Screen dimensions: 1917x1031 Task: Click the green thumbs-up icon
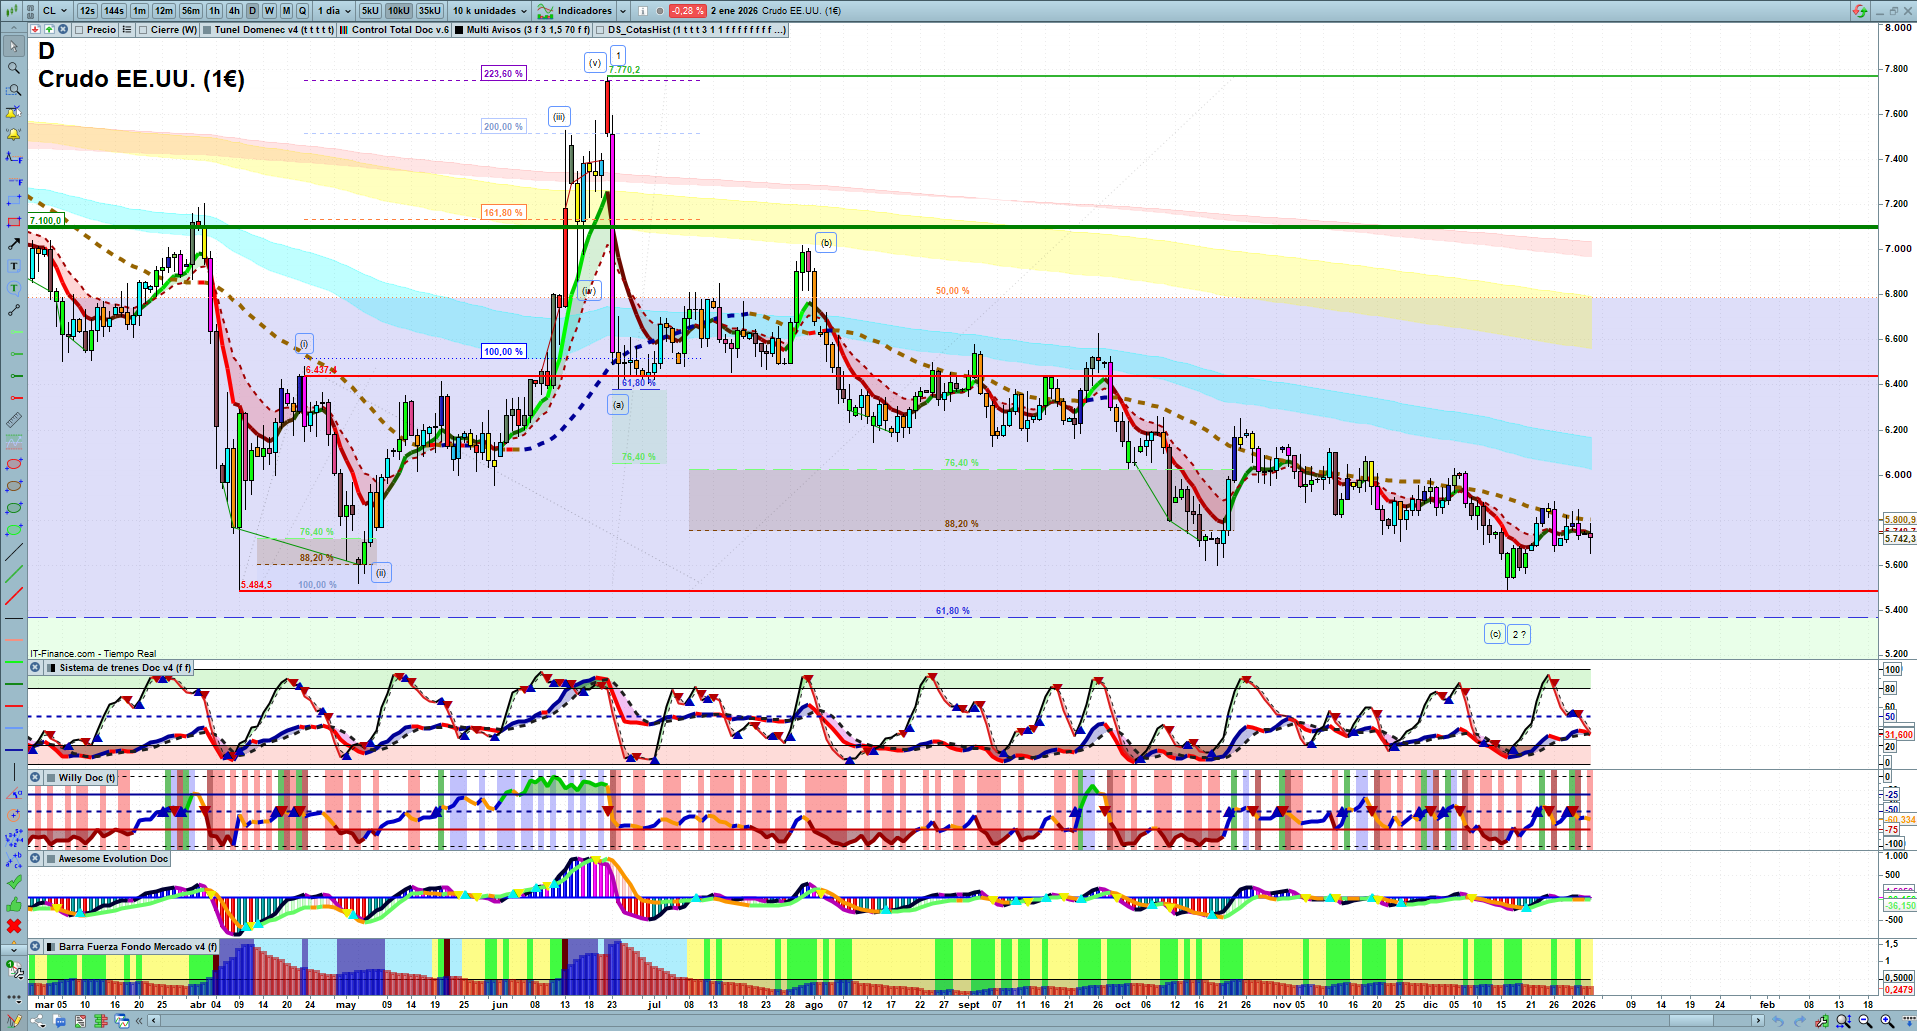tap(14, 904)
